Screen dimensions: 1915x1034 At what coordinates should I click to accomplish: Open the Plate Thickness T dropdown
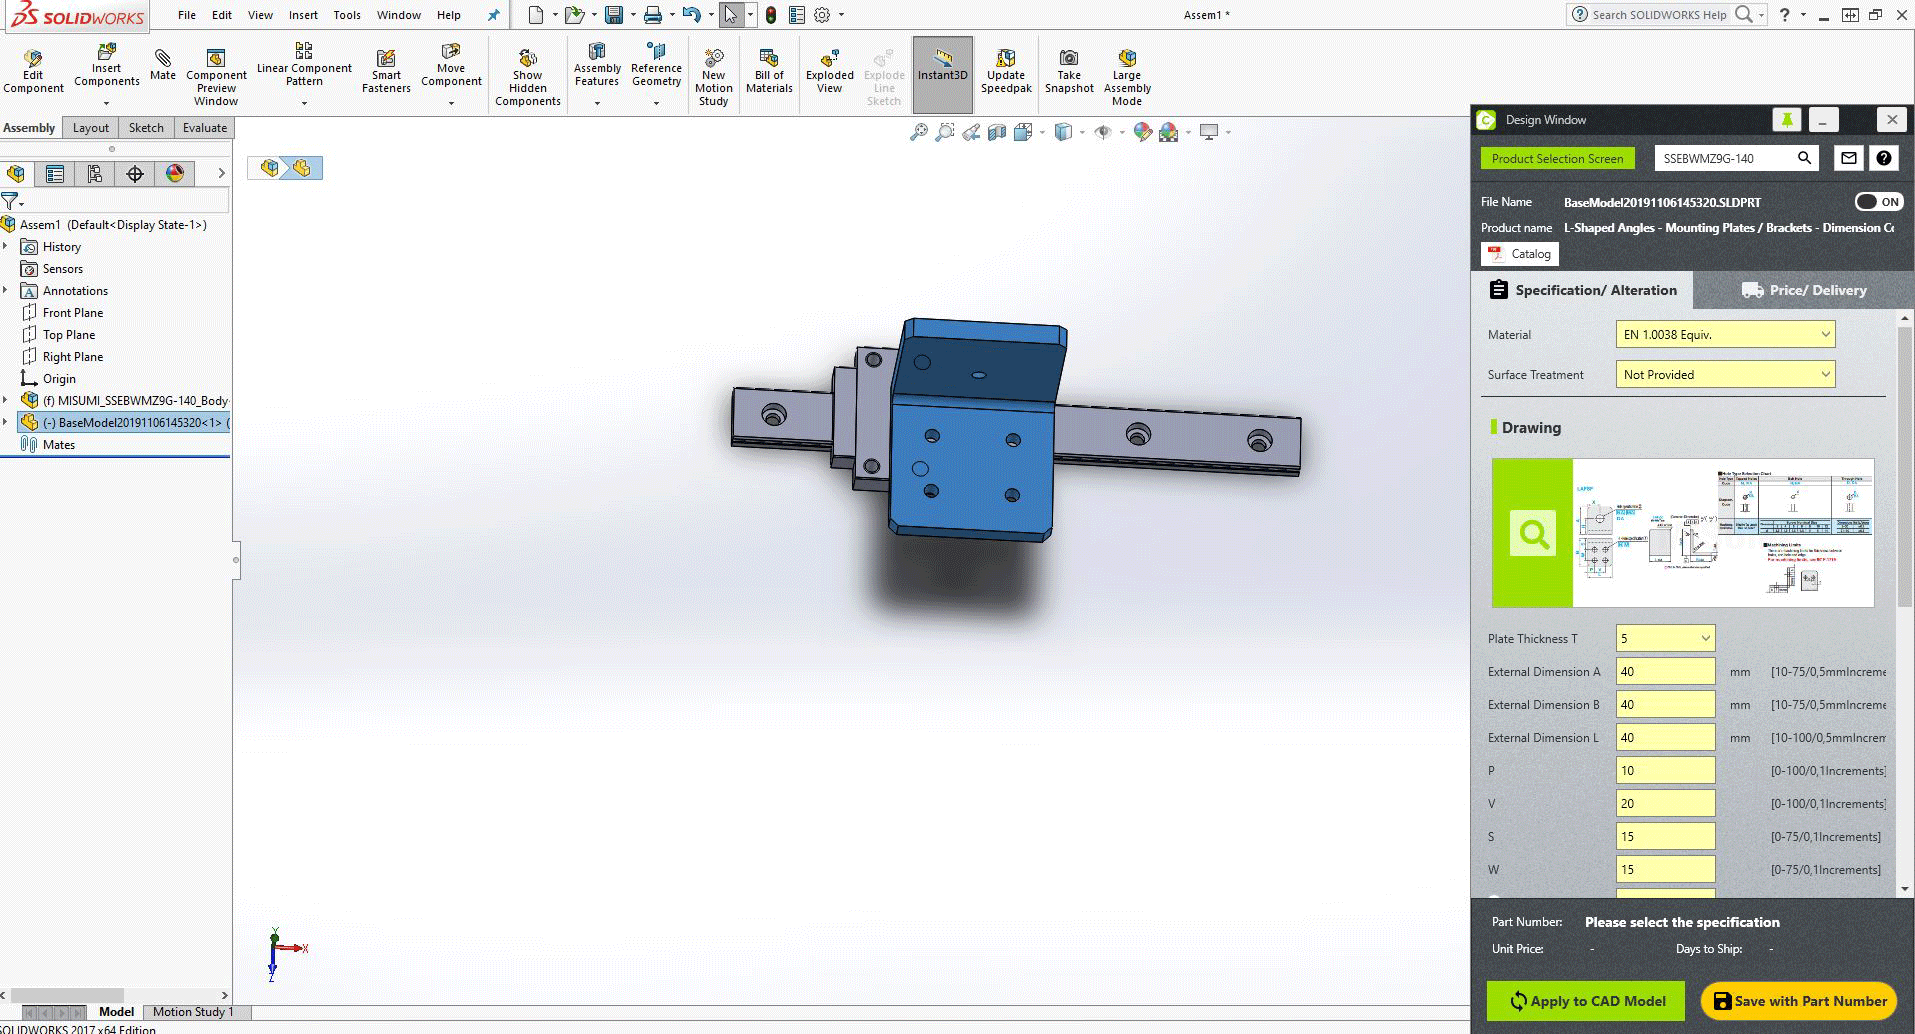point(1665,638)
